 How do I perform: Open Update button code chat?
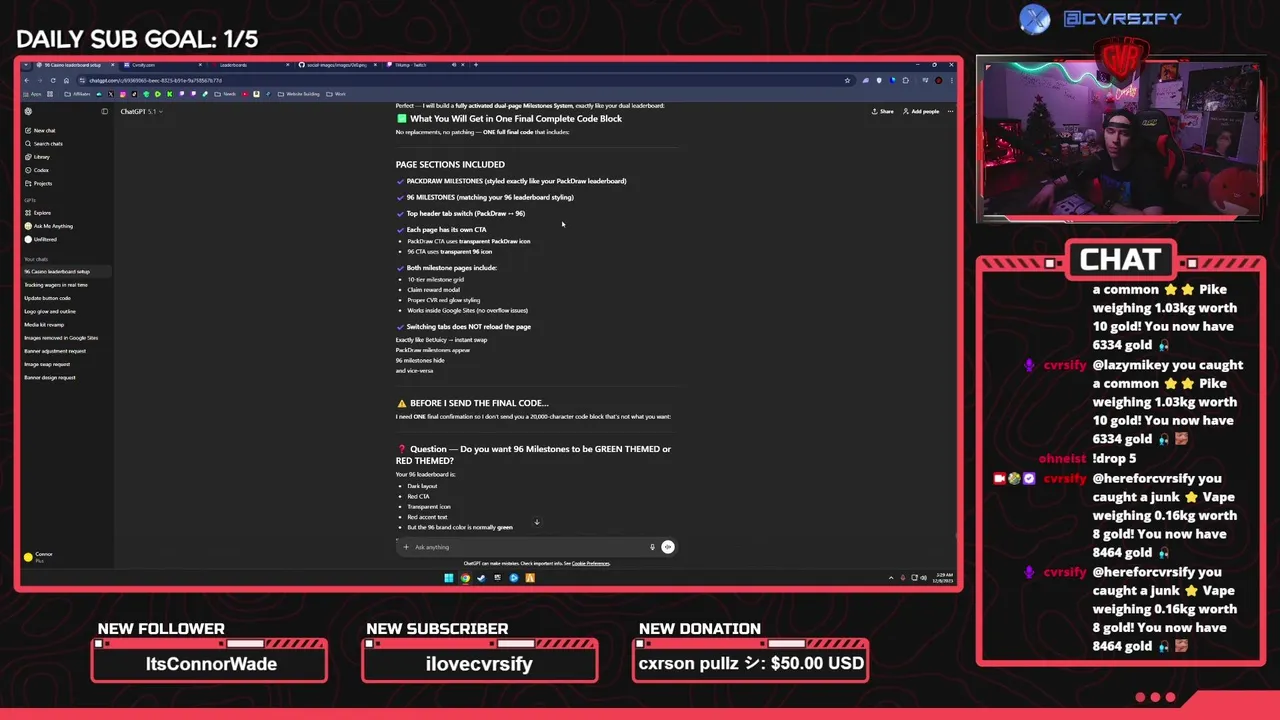point(47,298)
